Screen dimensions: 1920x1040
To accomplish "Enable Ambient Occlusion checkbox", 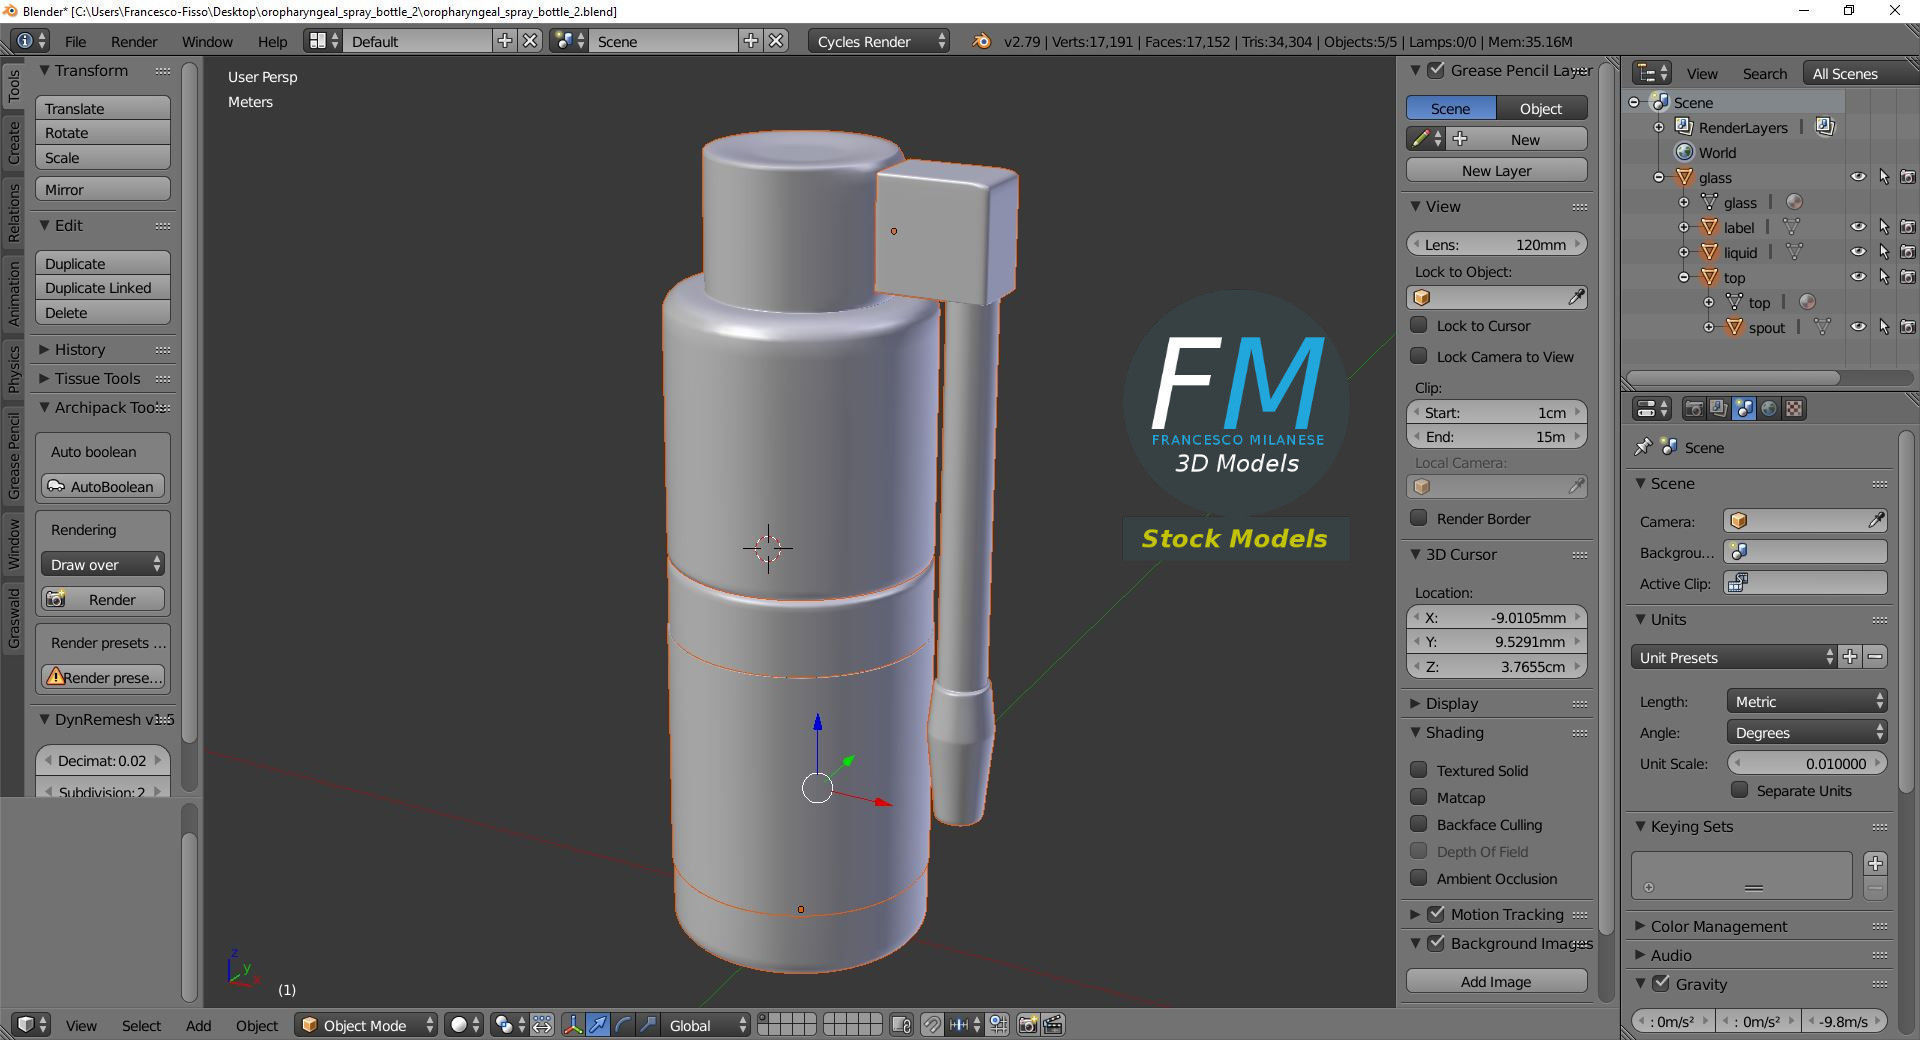I will click(x=1418, y=878).
